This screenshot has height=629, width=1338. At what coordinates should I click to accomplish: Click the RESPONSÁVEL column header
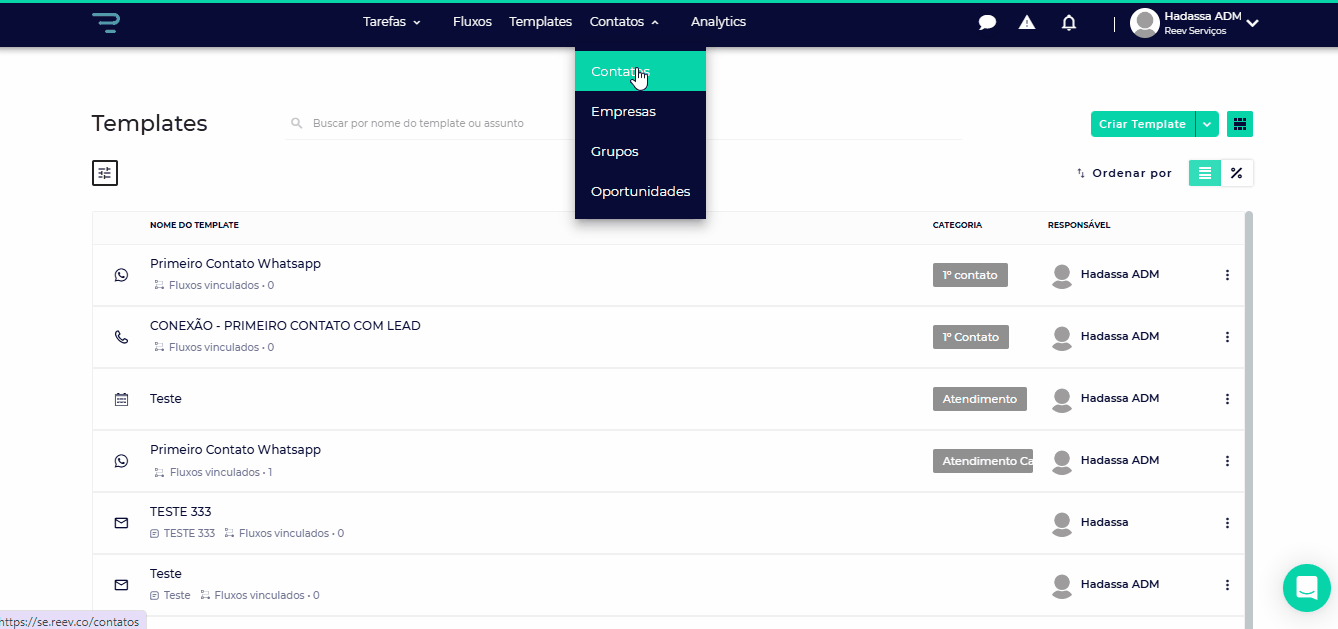coord(1079,225)
